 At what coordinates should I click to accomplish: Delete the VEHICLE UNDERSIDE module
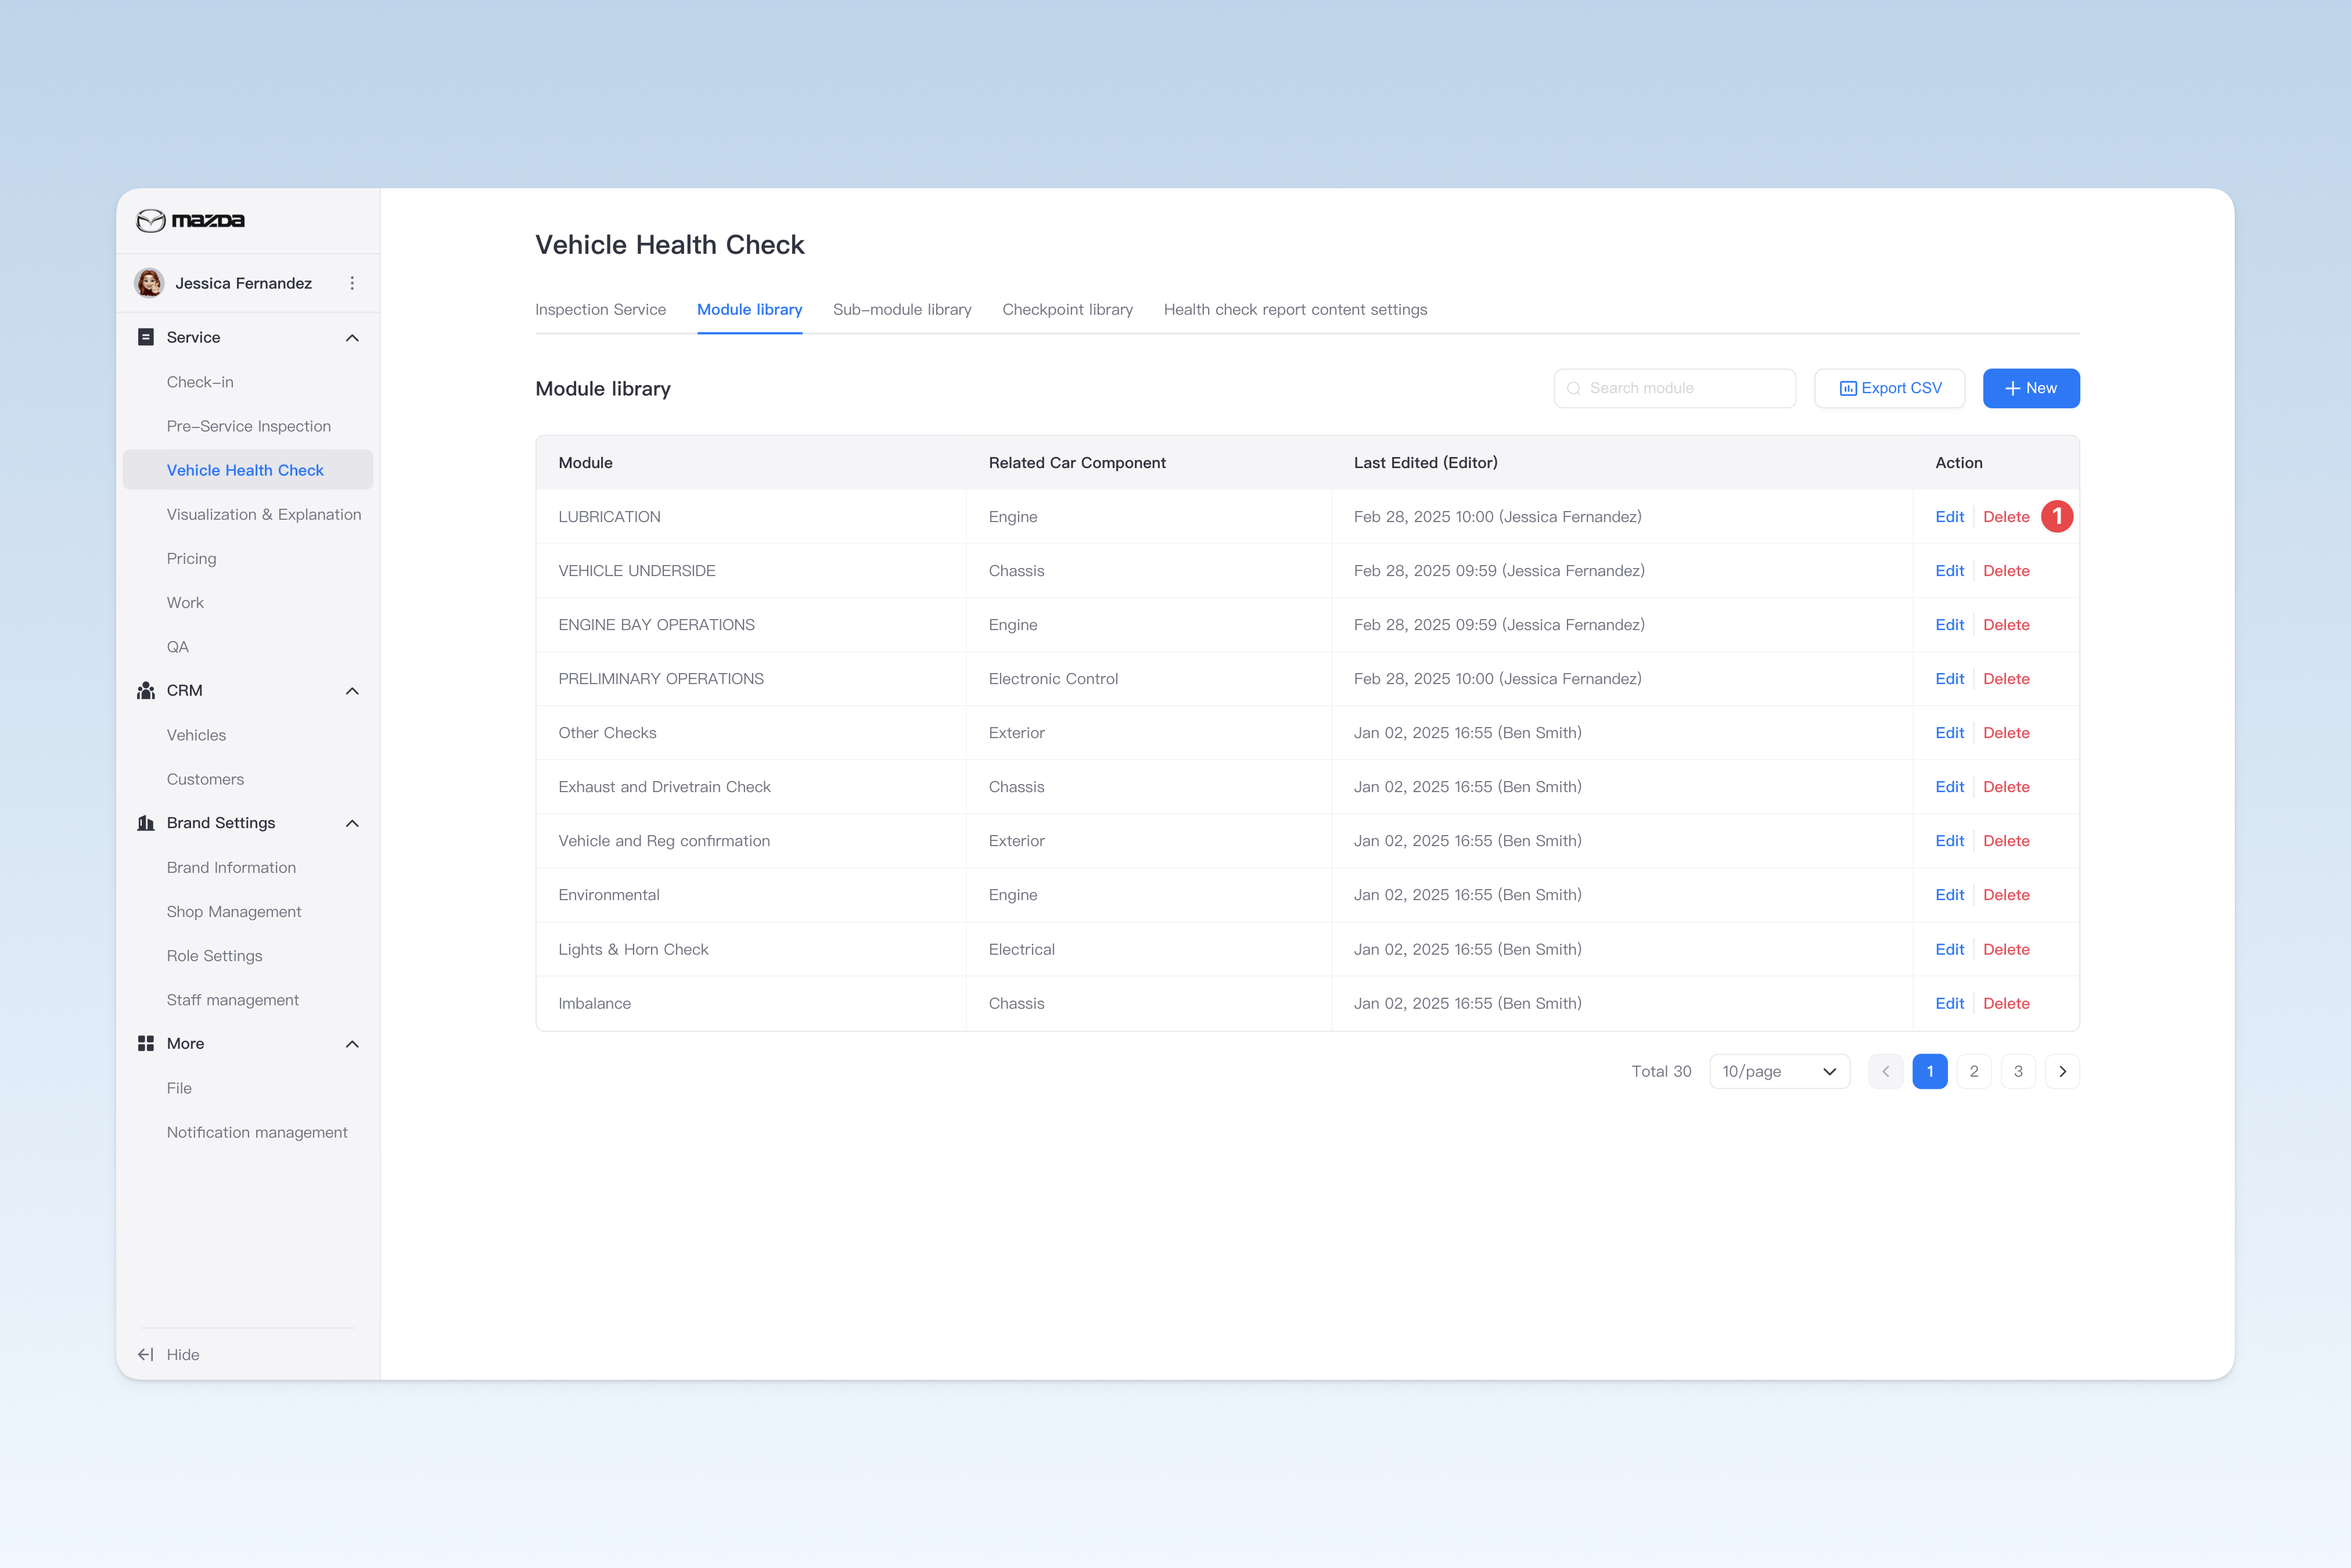click(x=2006, y=571)
